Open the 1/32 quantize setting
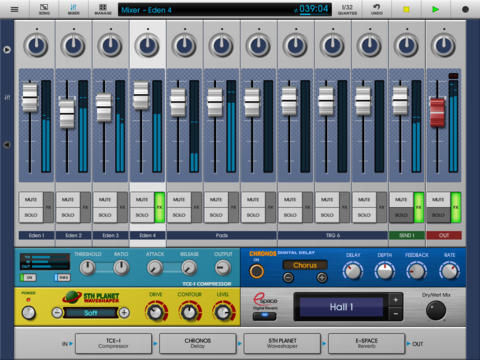Screen dimensions: 480x360 pyautogui.click(x=347, y=9)
